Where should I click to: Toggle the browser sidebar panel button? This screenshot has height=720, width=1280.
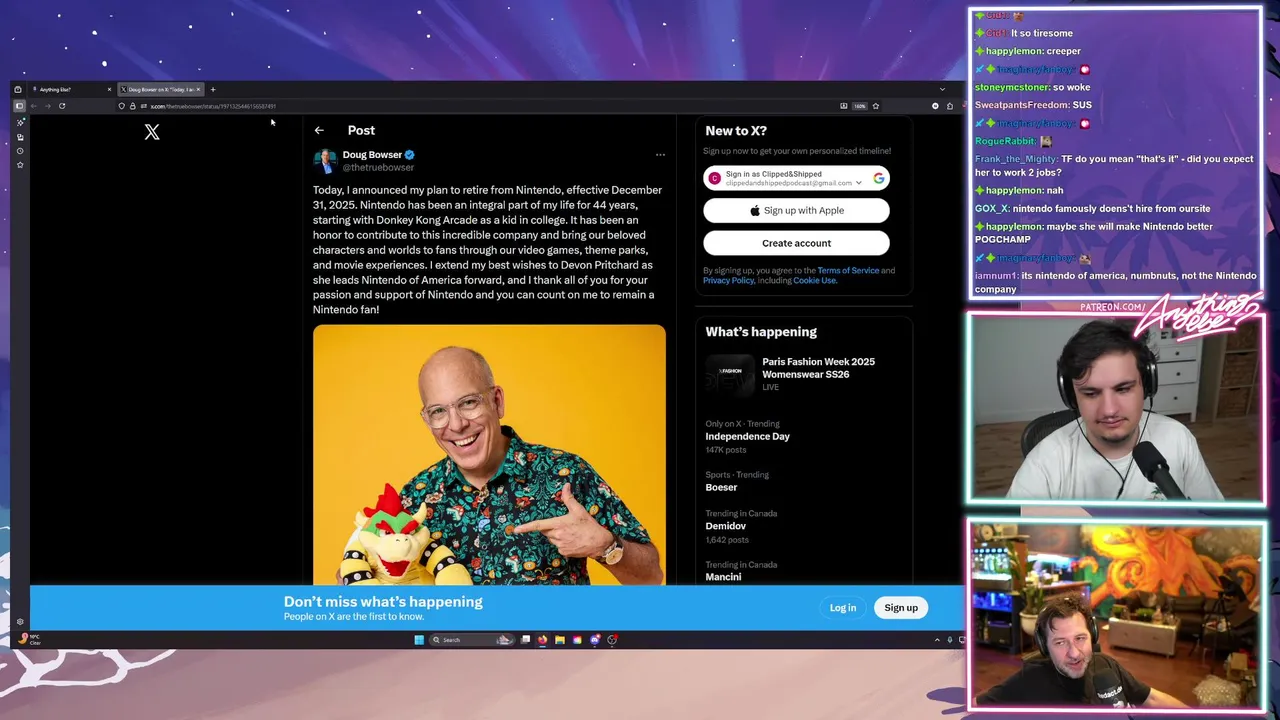pyautogui.click(x=19, y=106)
